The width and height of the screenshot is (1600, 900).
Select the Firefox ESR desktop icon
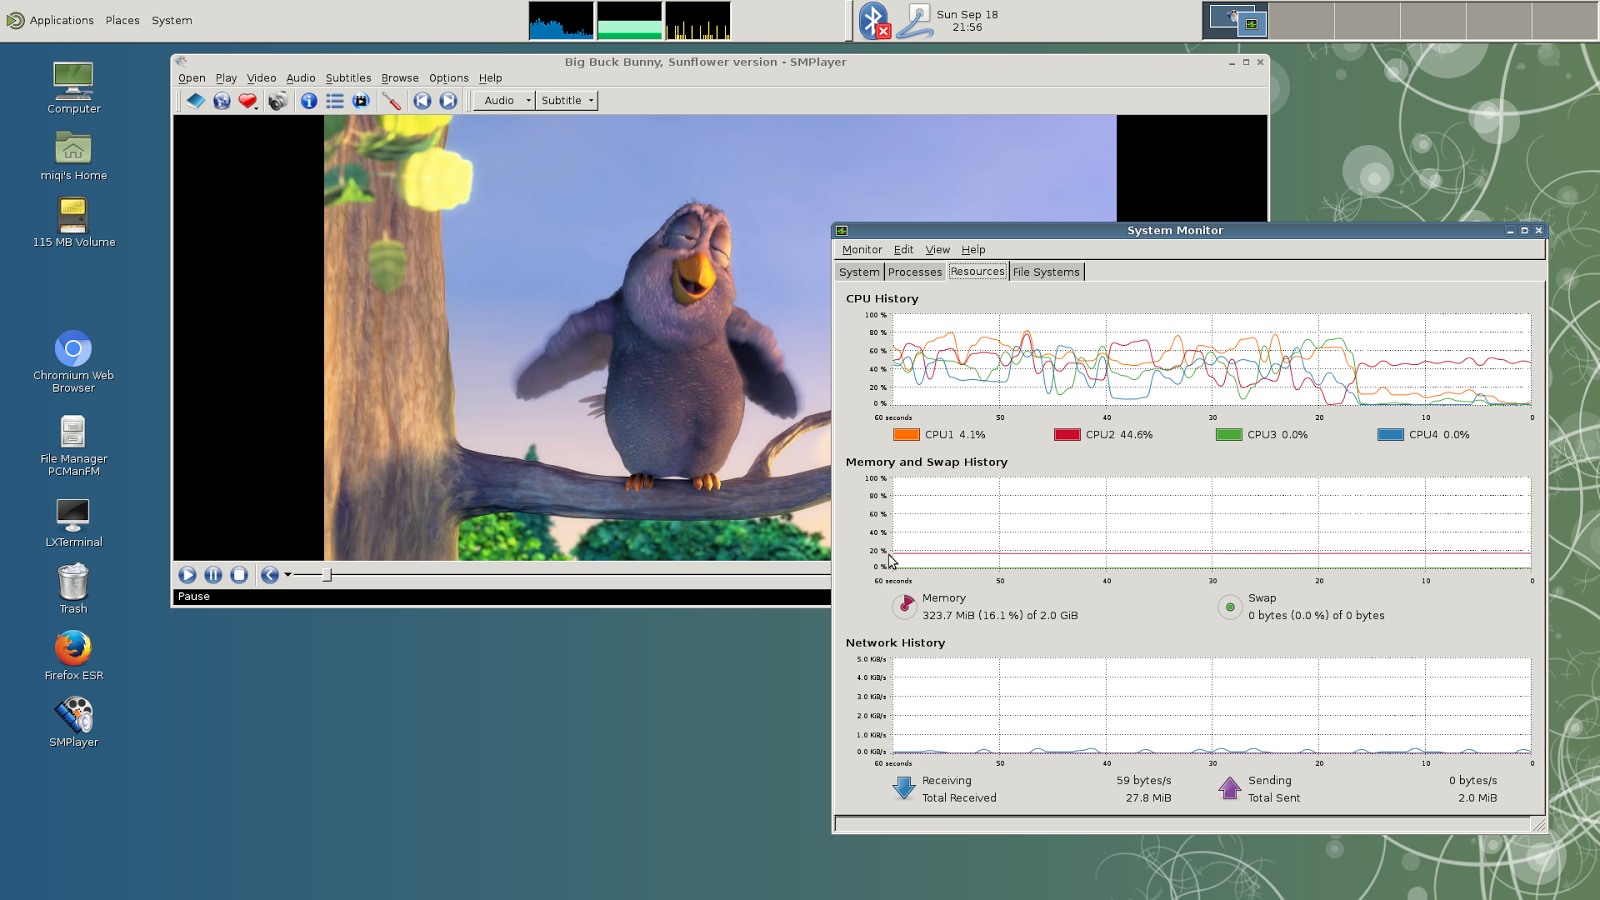pyautogui.click(x=74, y=656)
